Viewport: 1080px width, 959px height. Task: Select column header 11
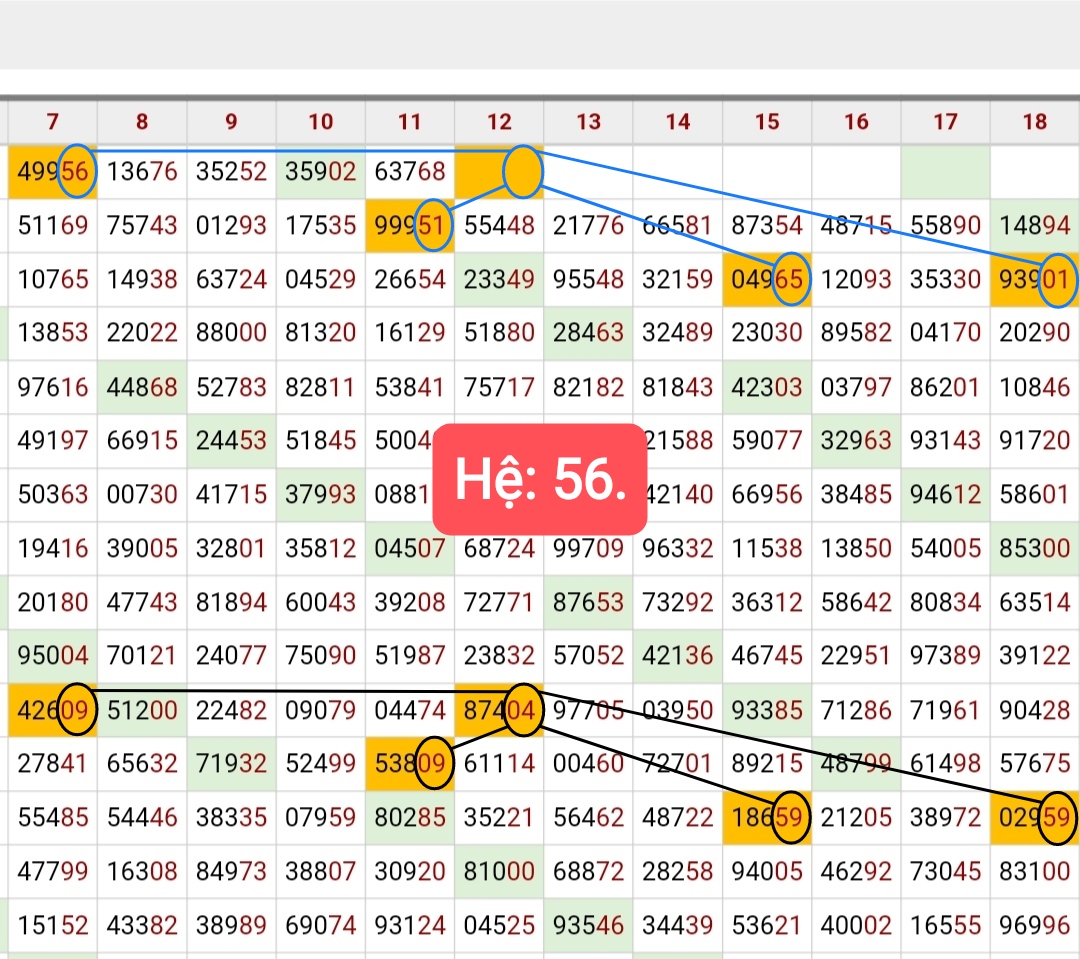click(410, 122)
